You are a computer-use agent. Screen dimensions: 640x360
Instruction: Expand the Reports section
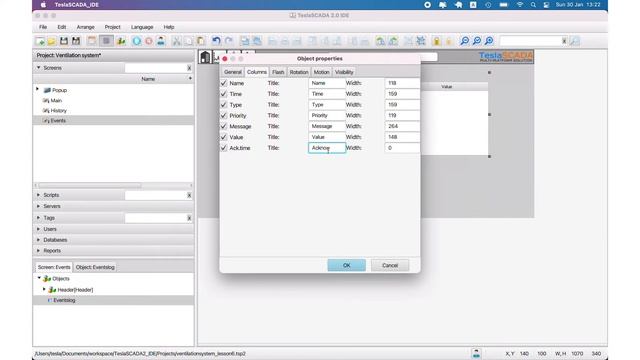pyautogui.click(x=39, y=251)
